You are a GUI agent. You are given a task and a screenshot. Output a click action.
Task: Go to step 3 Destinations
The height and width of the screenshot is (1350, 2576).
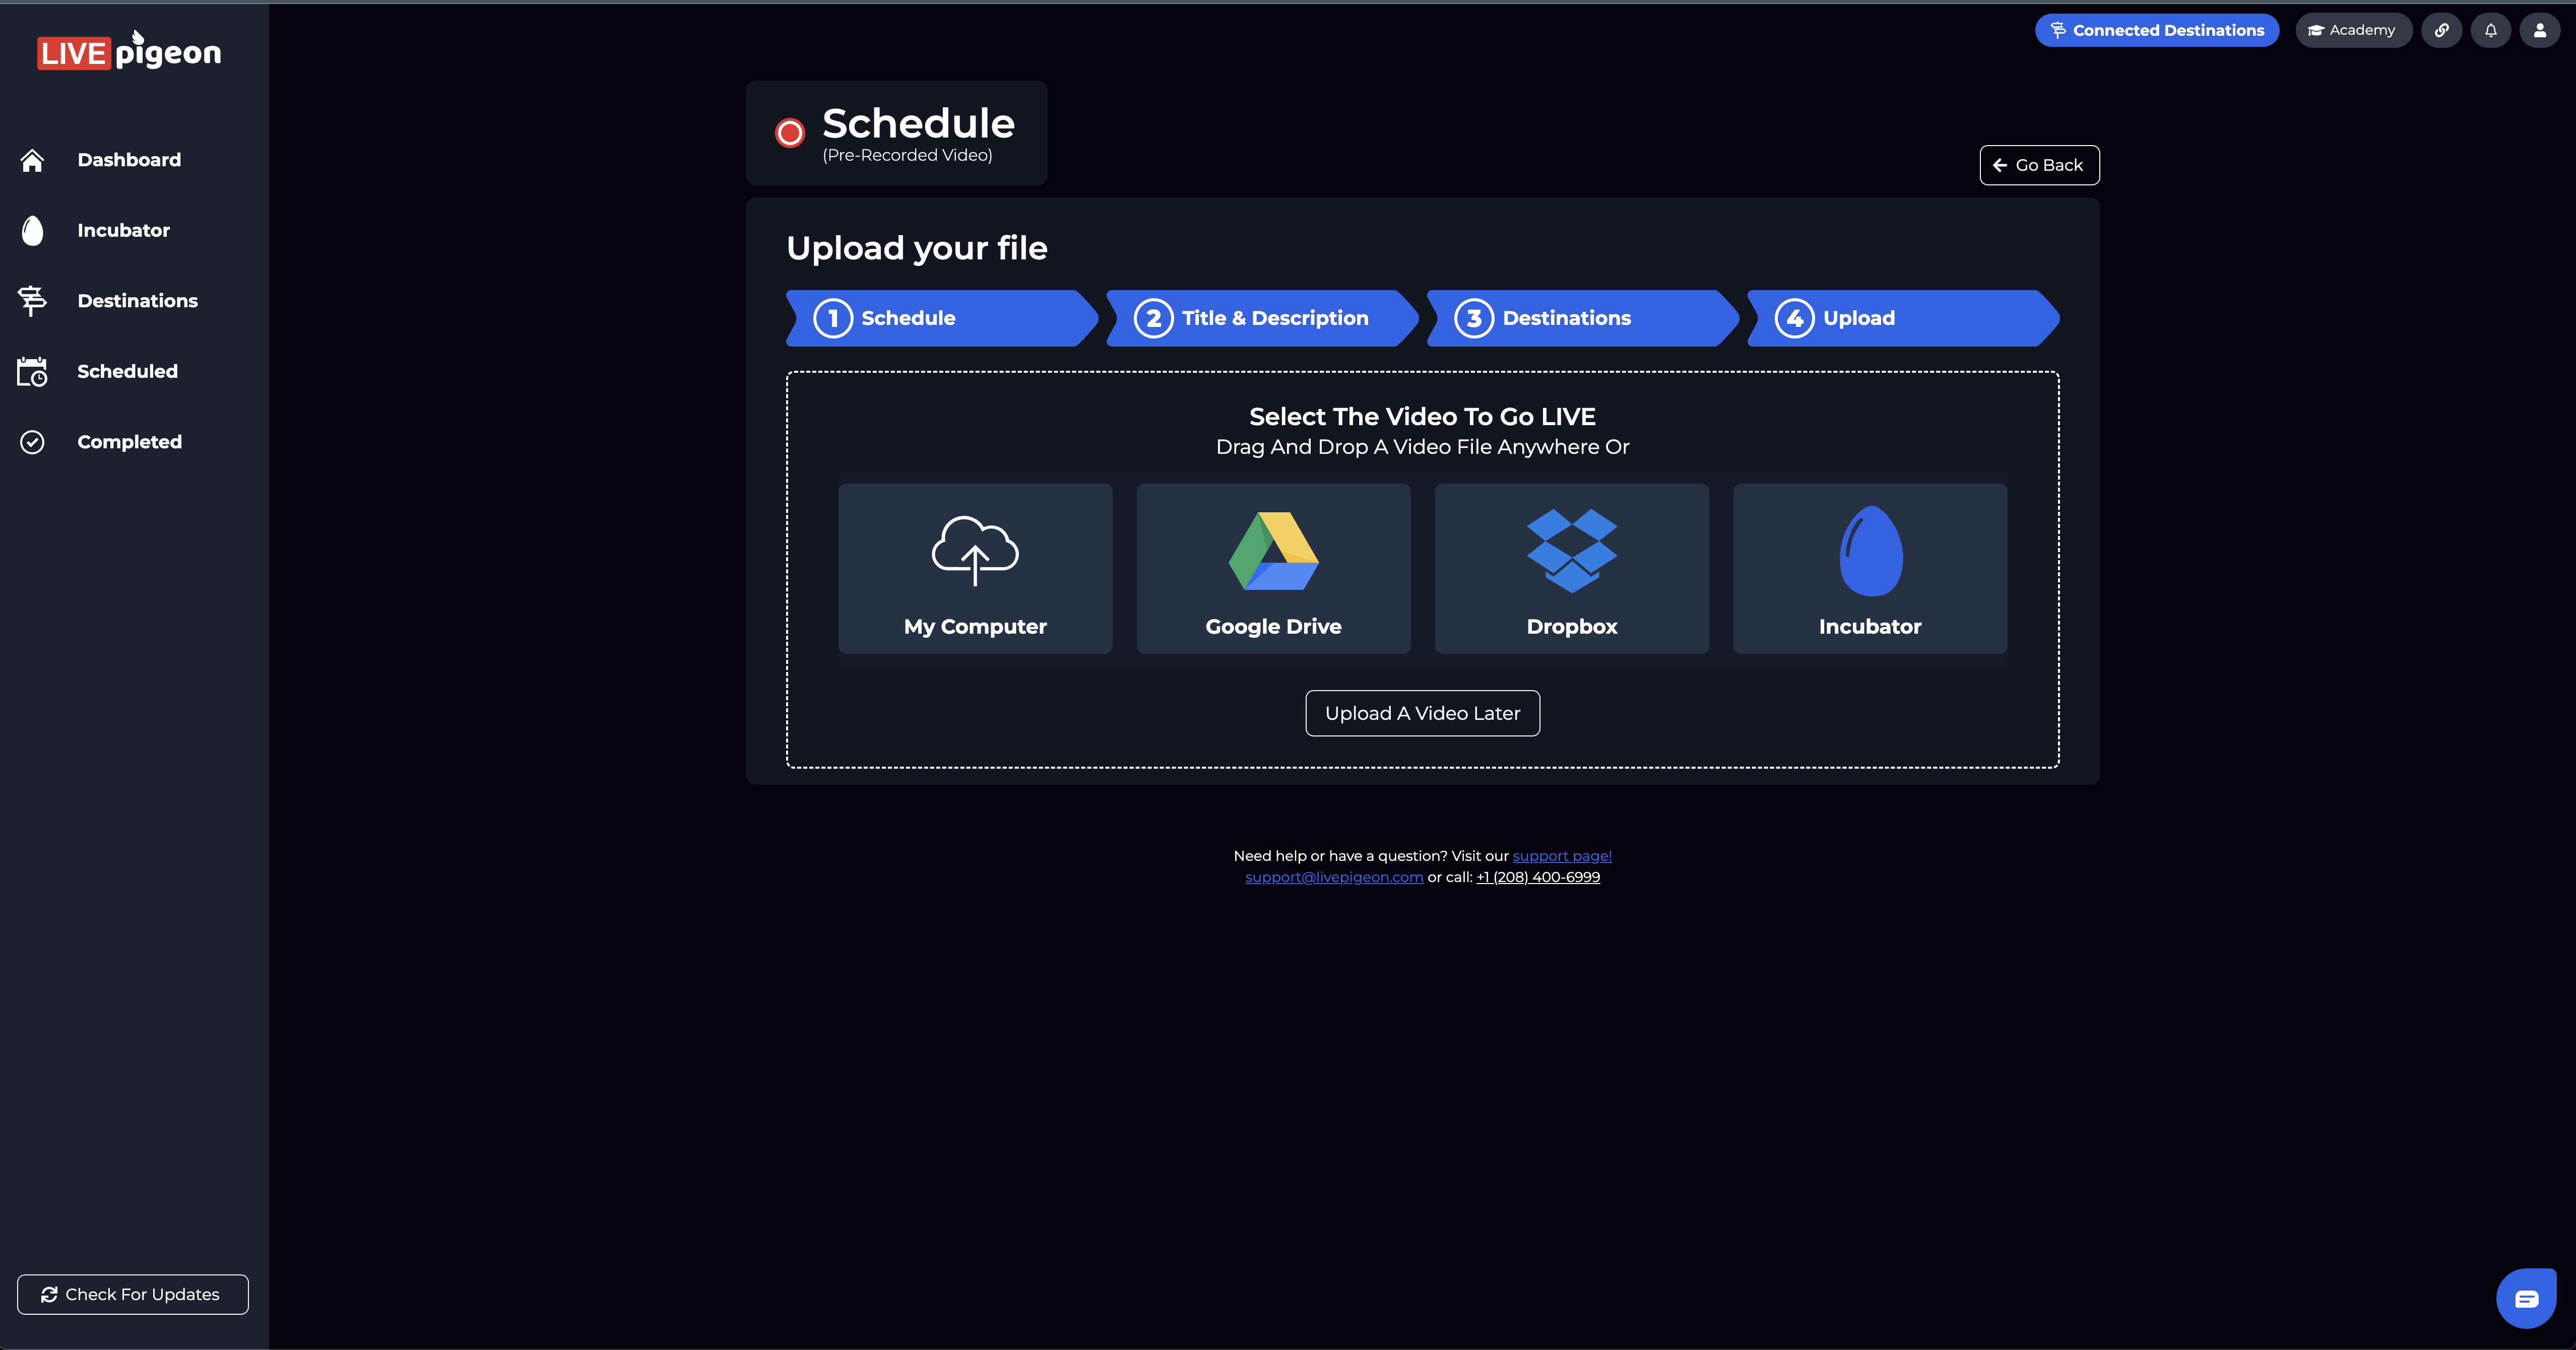pyautogui.click(x=1578, y=318)
